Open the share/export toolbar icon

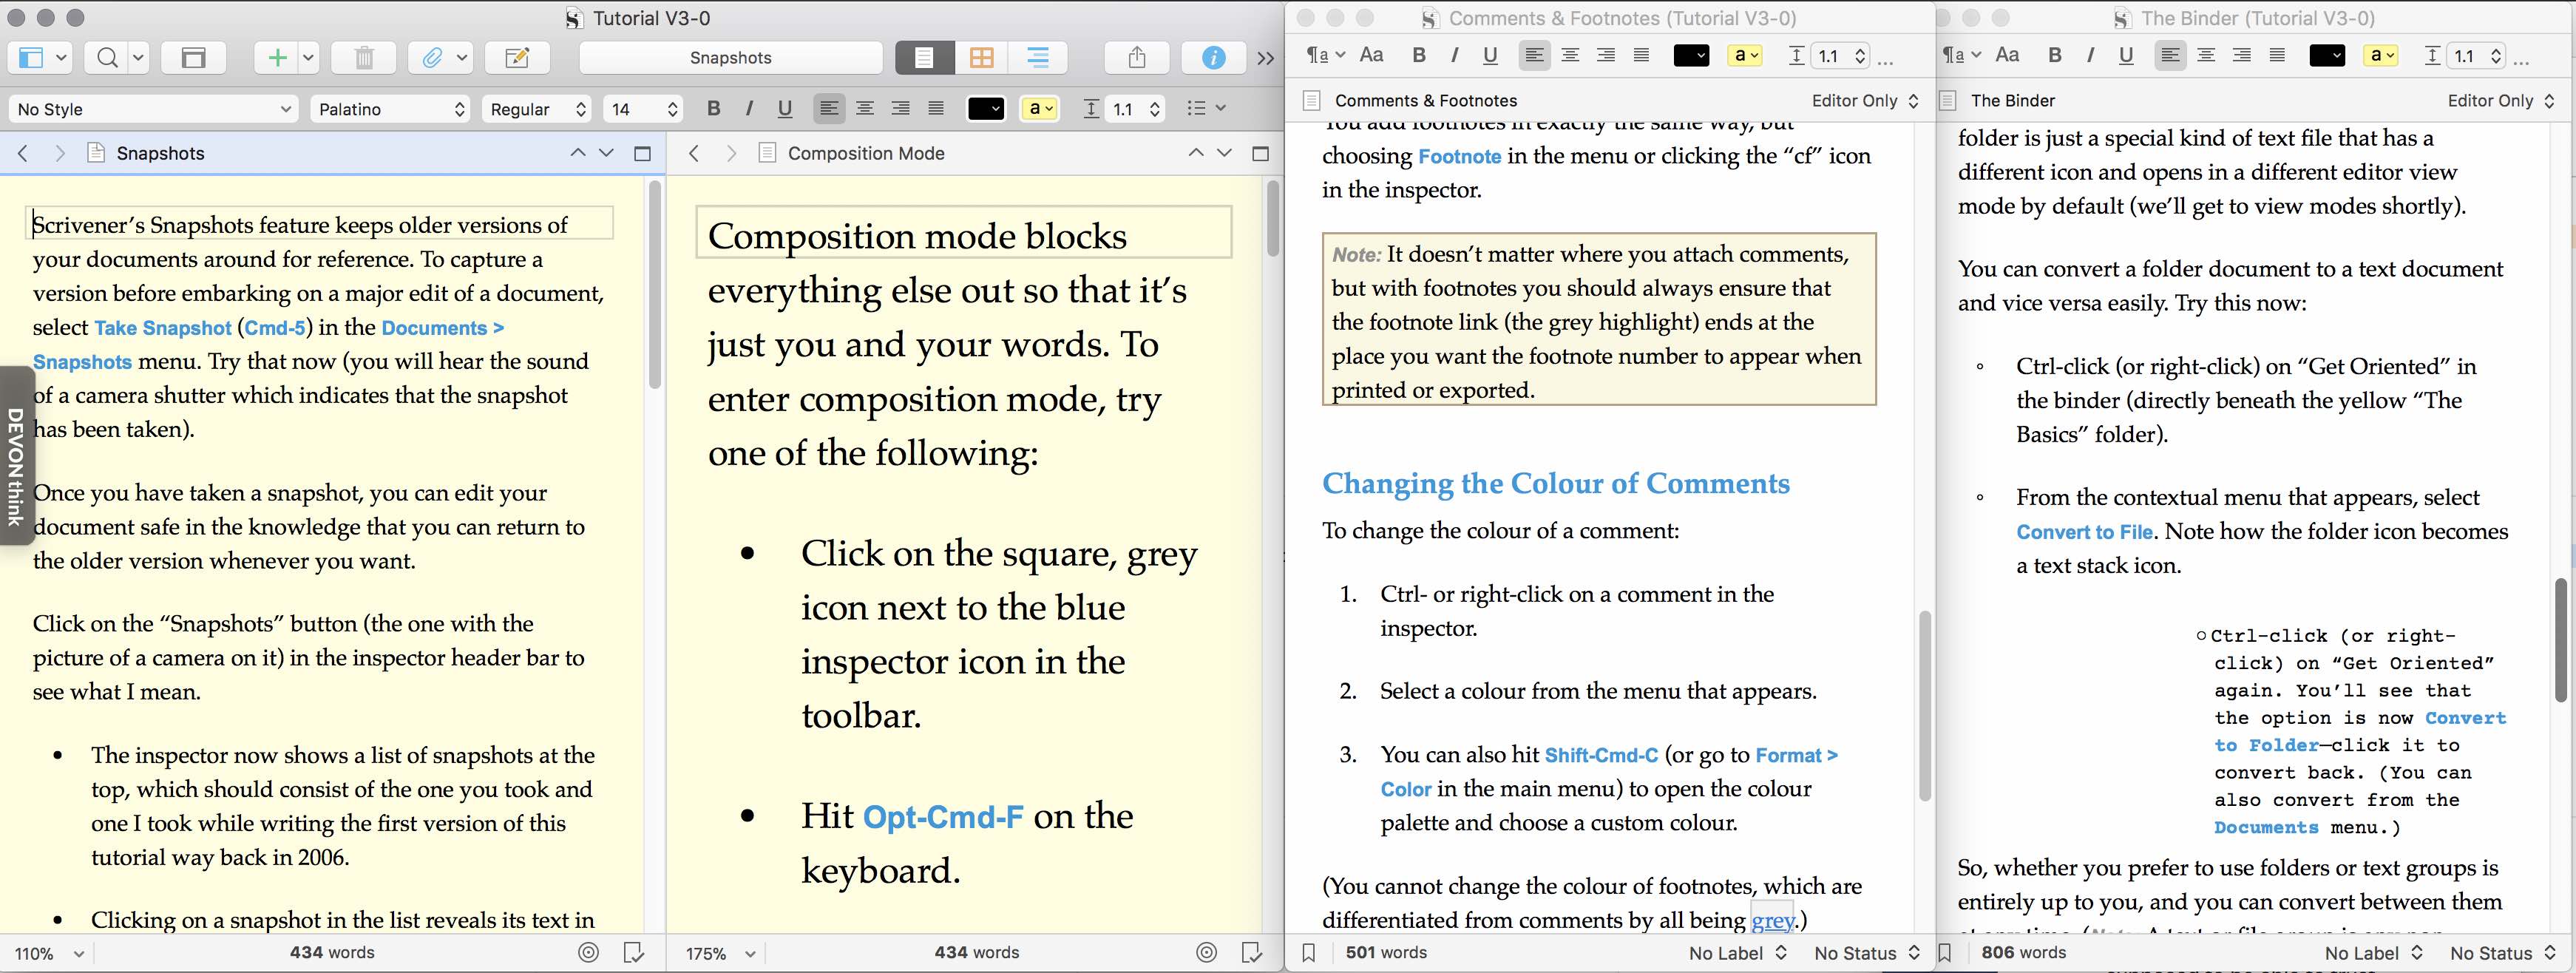pos(1137,58)
